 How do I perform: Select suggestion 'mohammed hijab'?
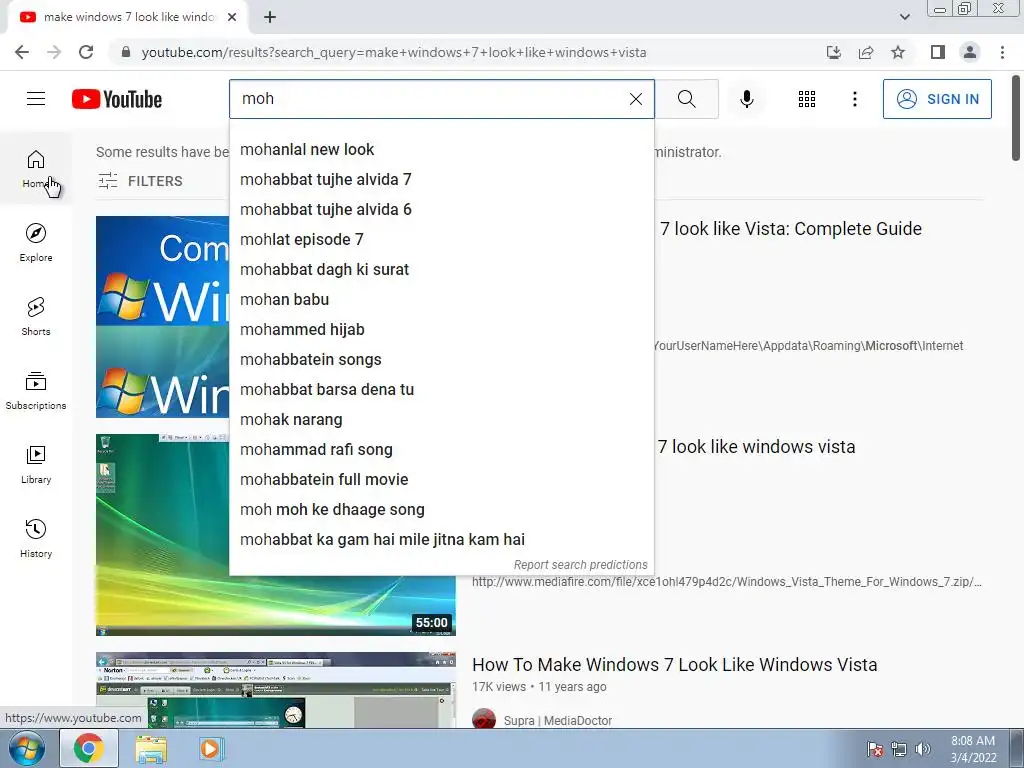point(441,330)
